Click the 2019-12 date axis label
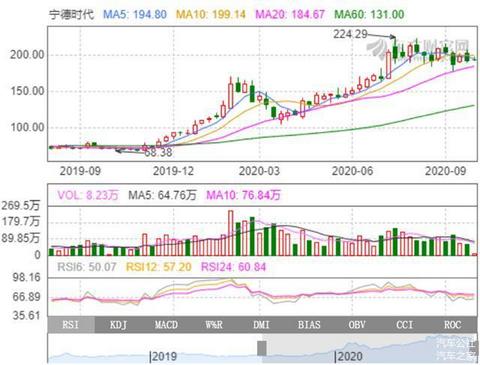The height and width of the screenshot is (365, 480). [x=173, y=171]
